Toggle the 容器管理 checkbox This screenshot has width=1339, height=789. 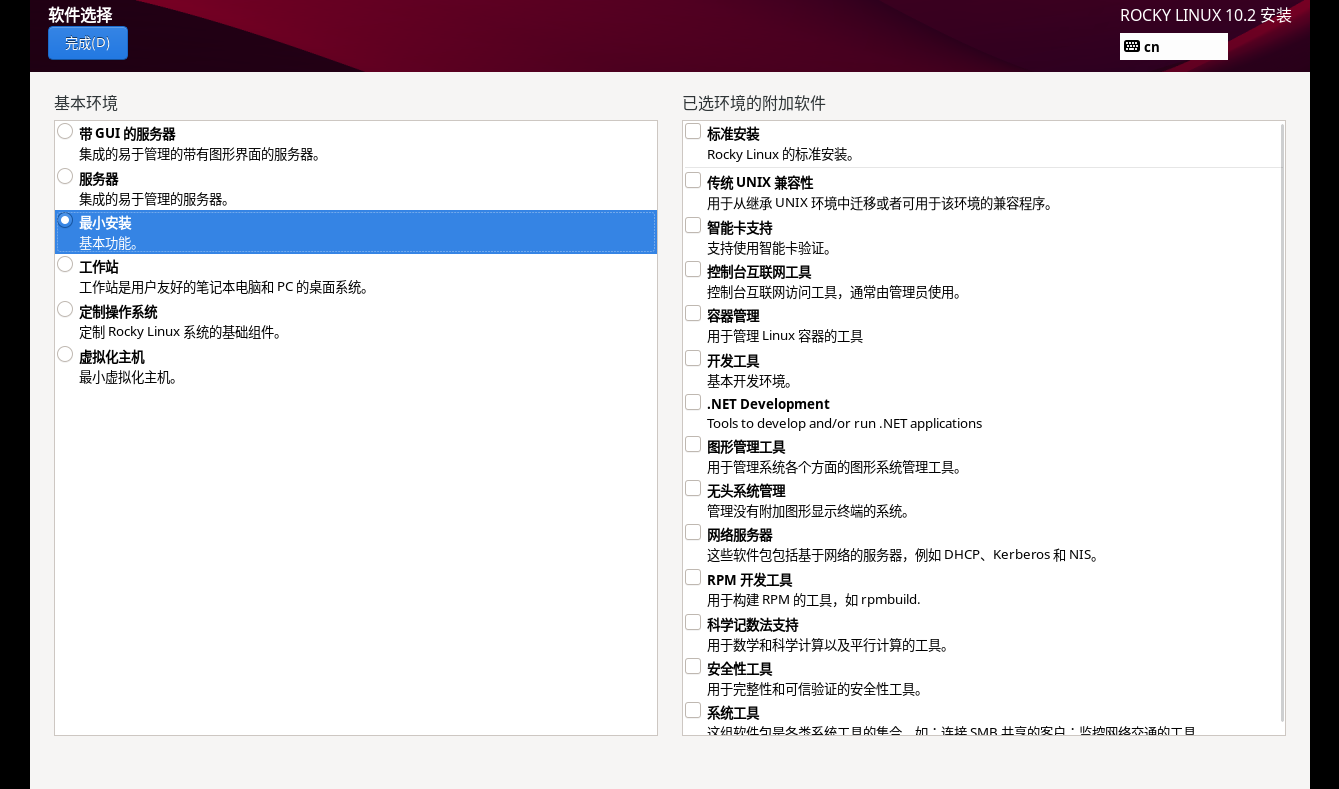[693, 313]
